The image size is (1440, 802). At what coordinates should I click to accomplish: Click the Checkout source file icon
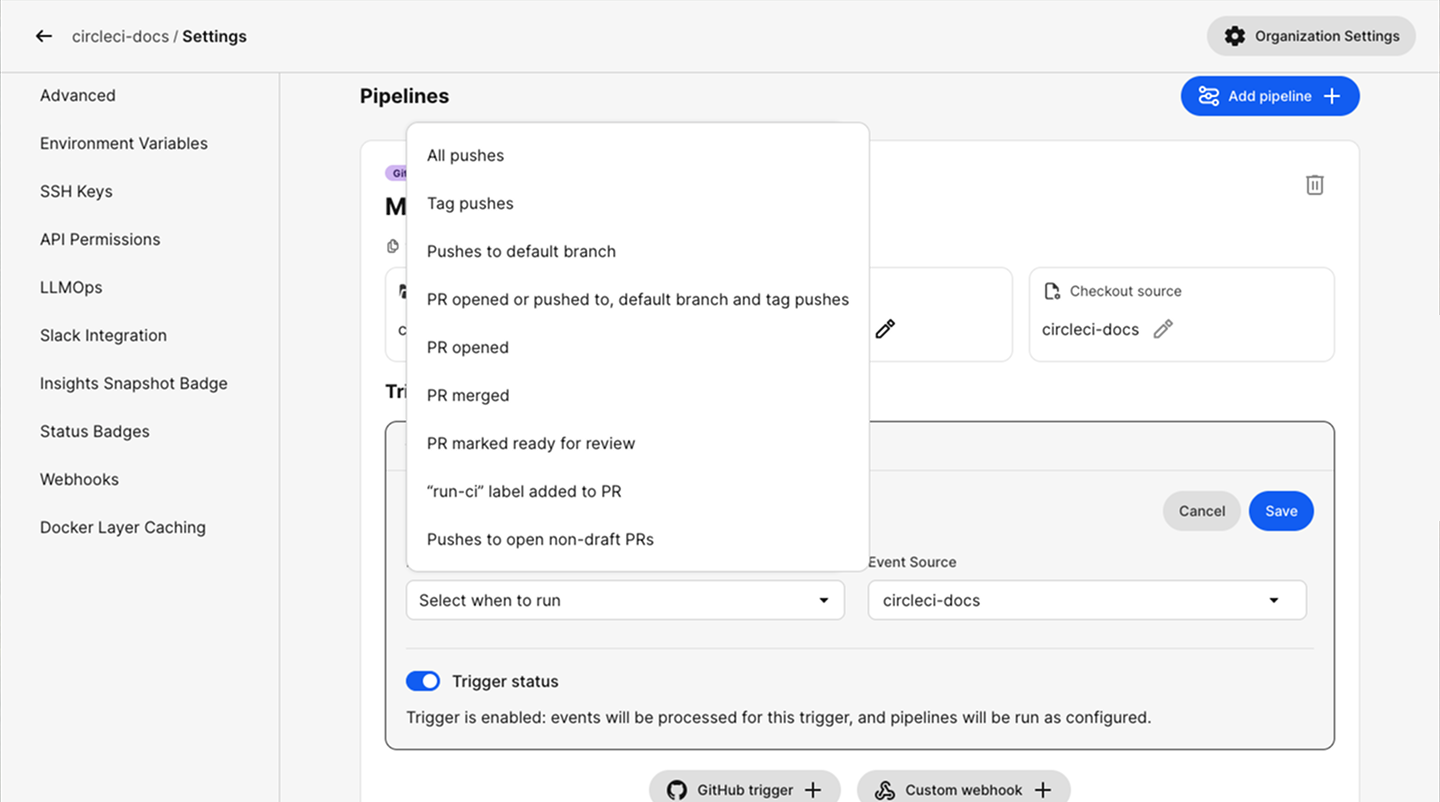click(x=1052, y=291)
